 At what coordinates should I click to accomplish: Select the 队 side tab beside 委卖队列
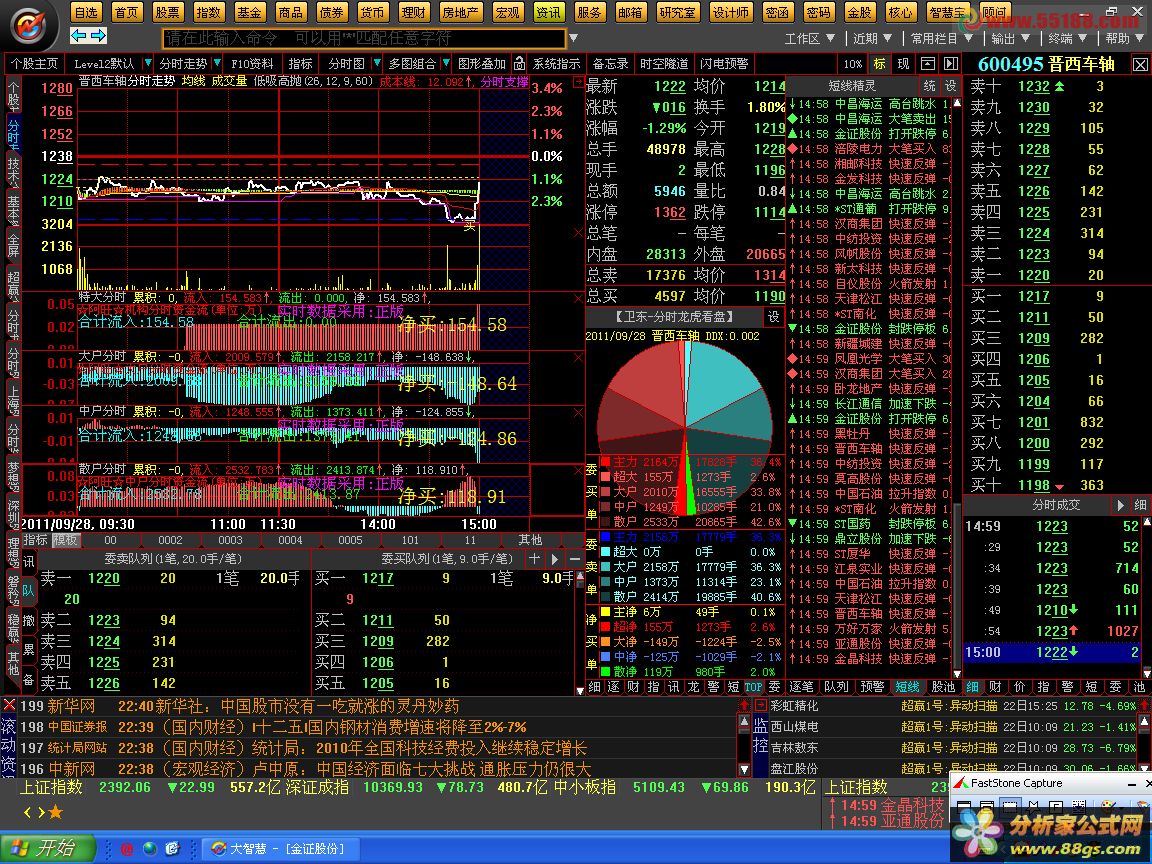tap(28, 590)
